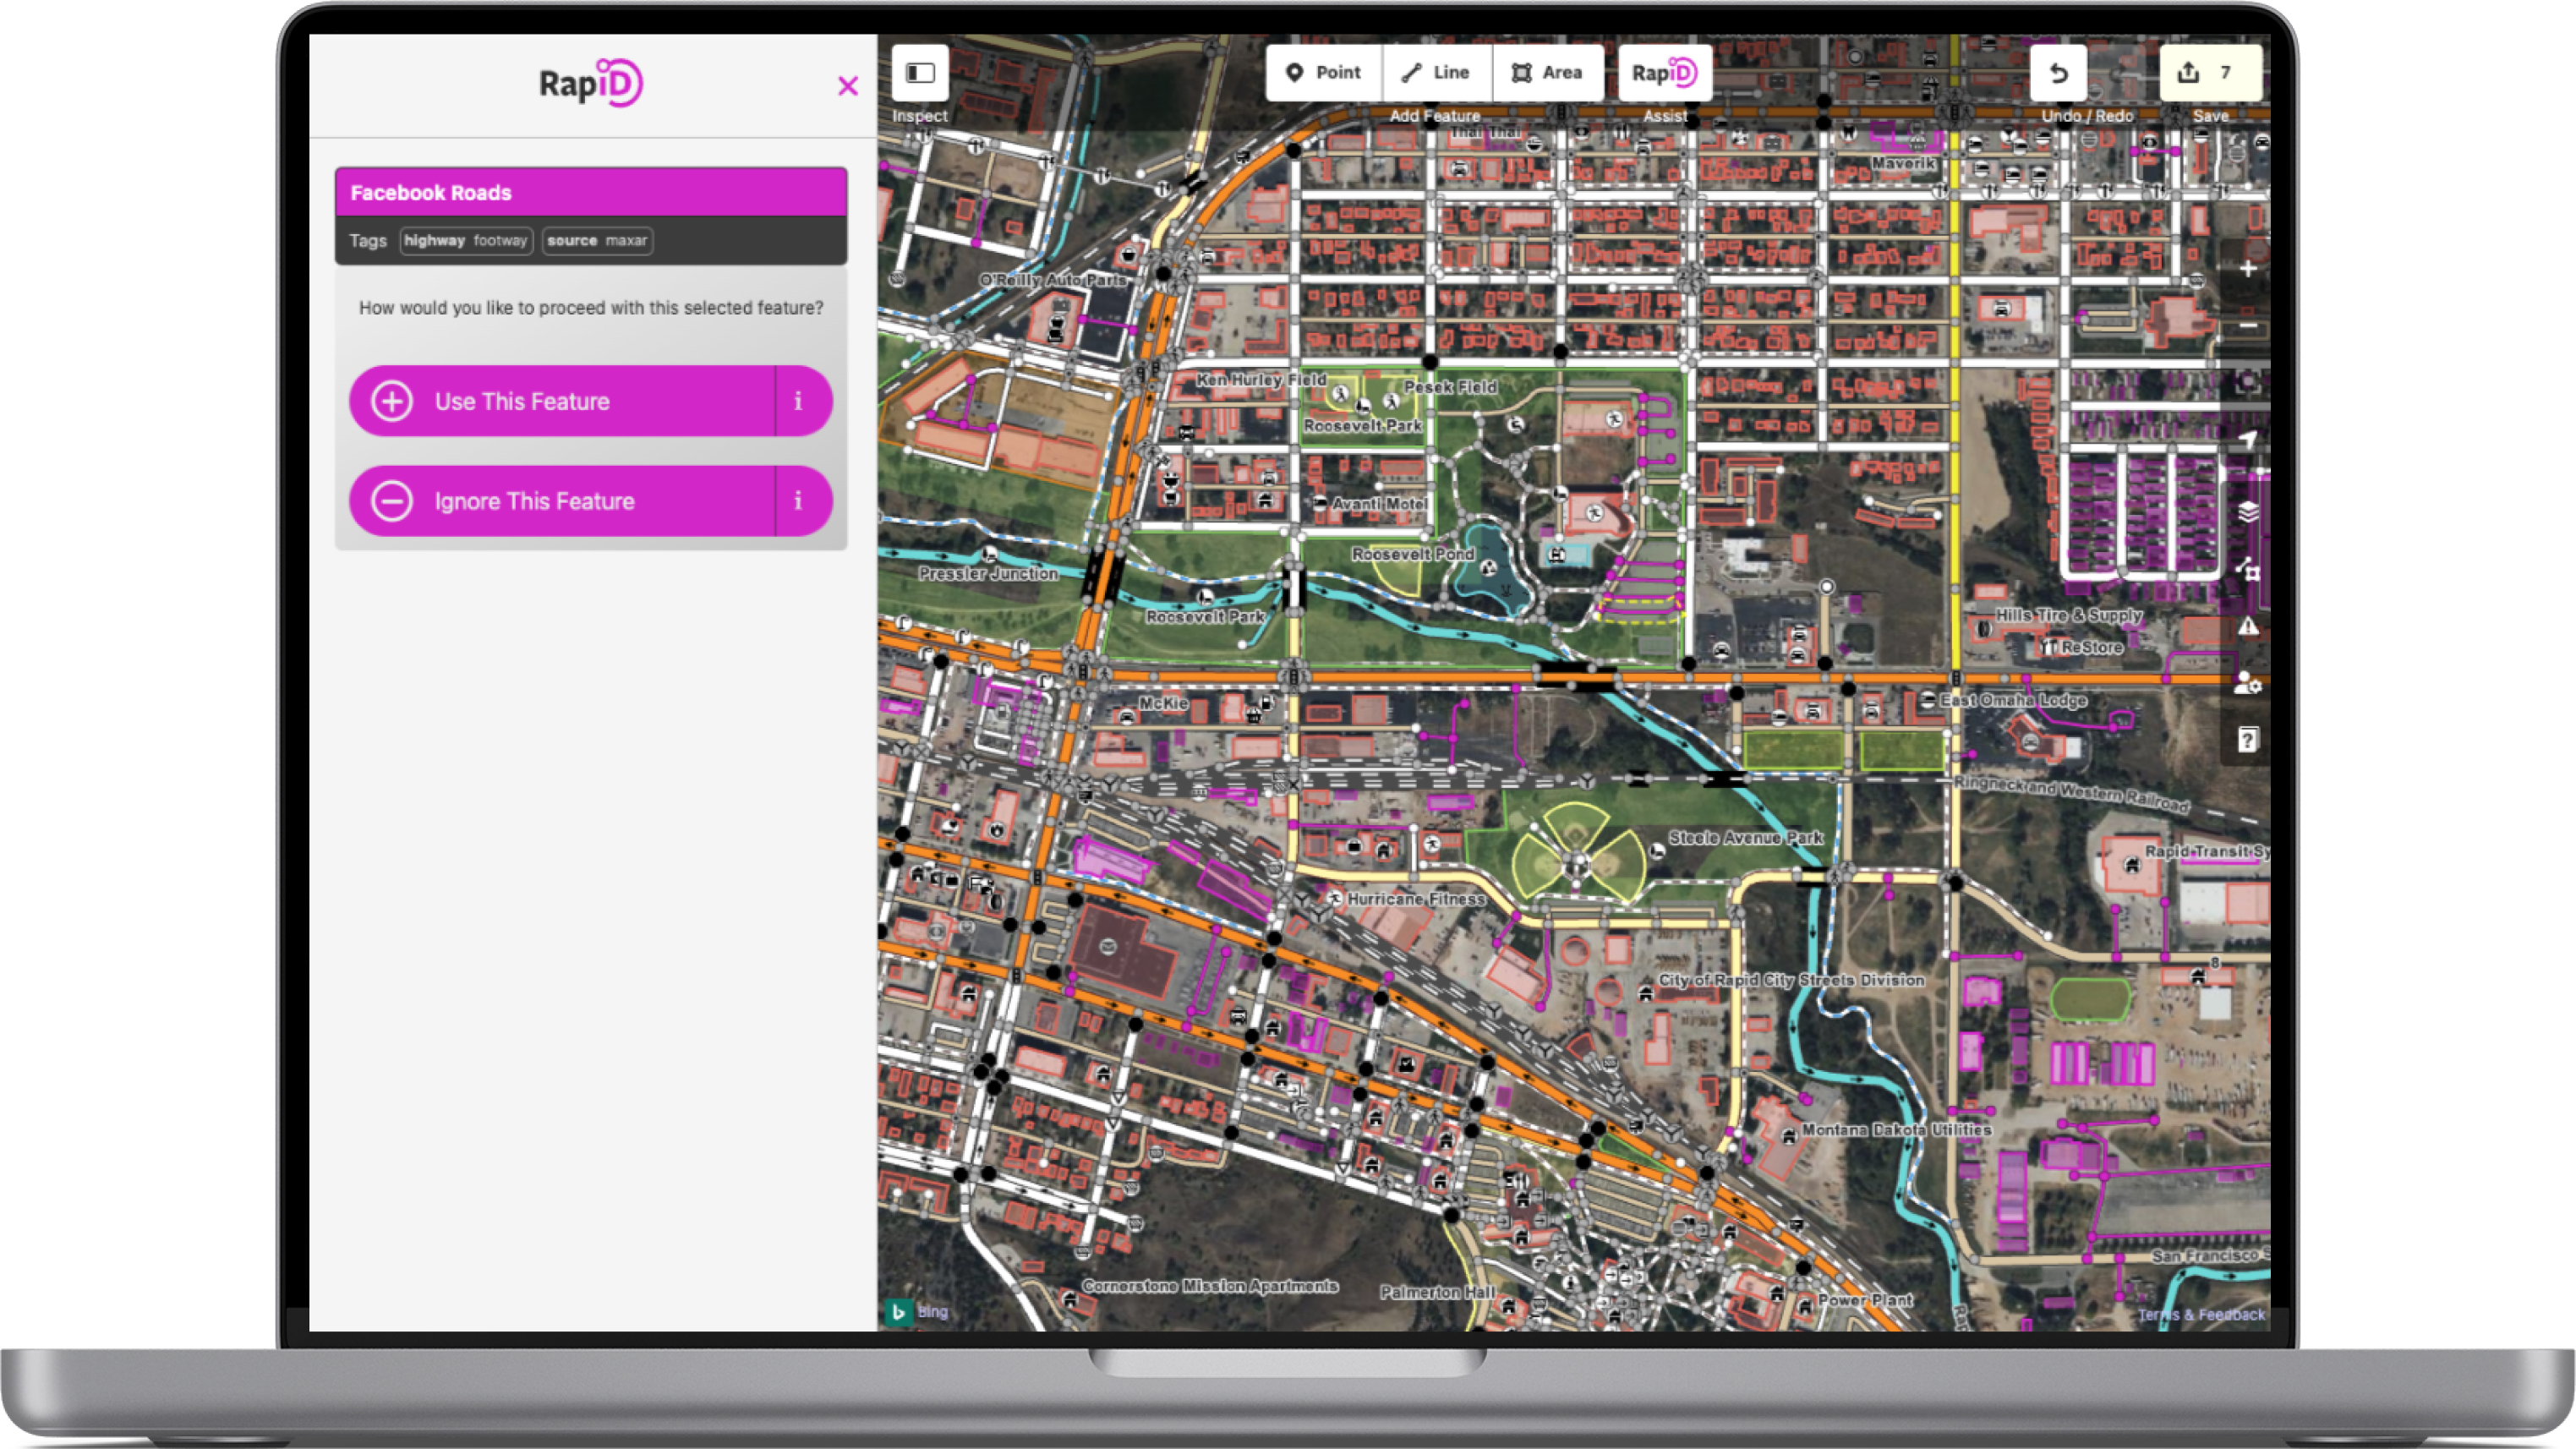Open the help panel
The image size is (2576, 1449).
click(2247, 740)
